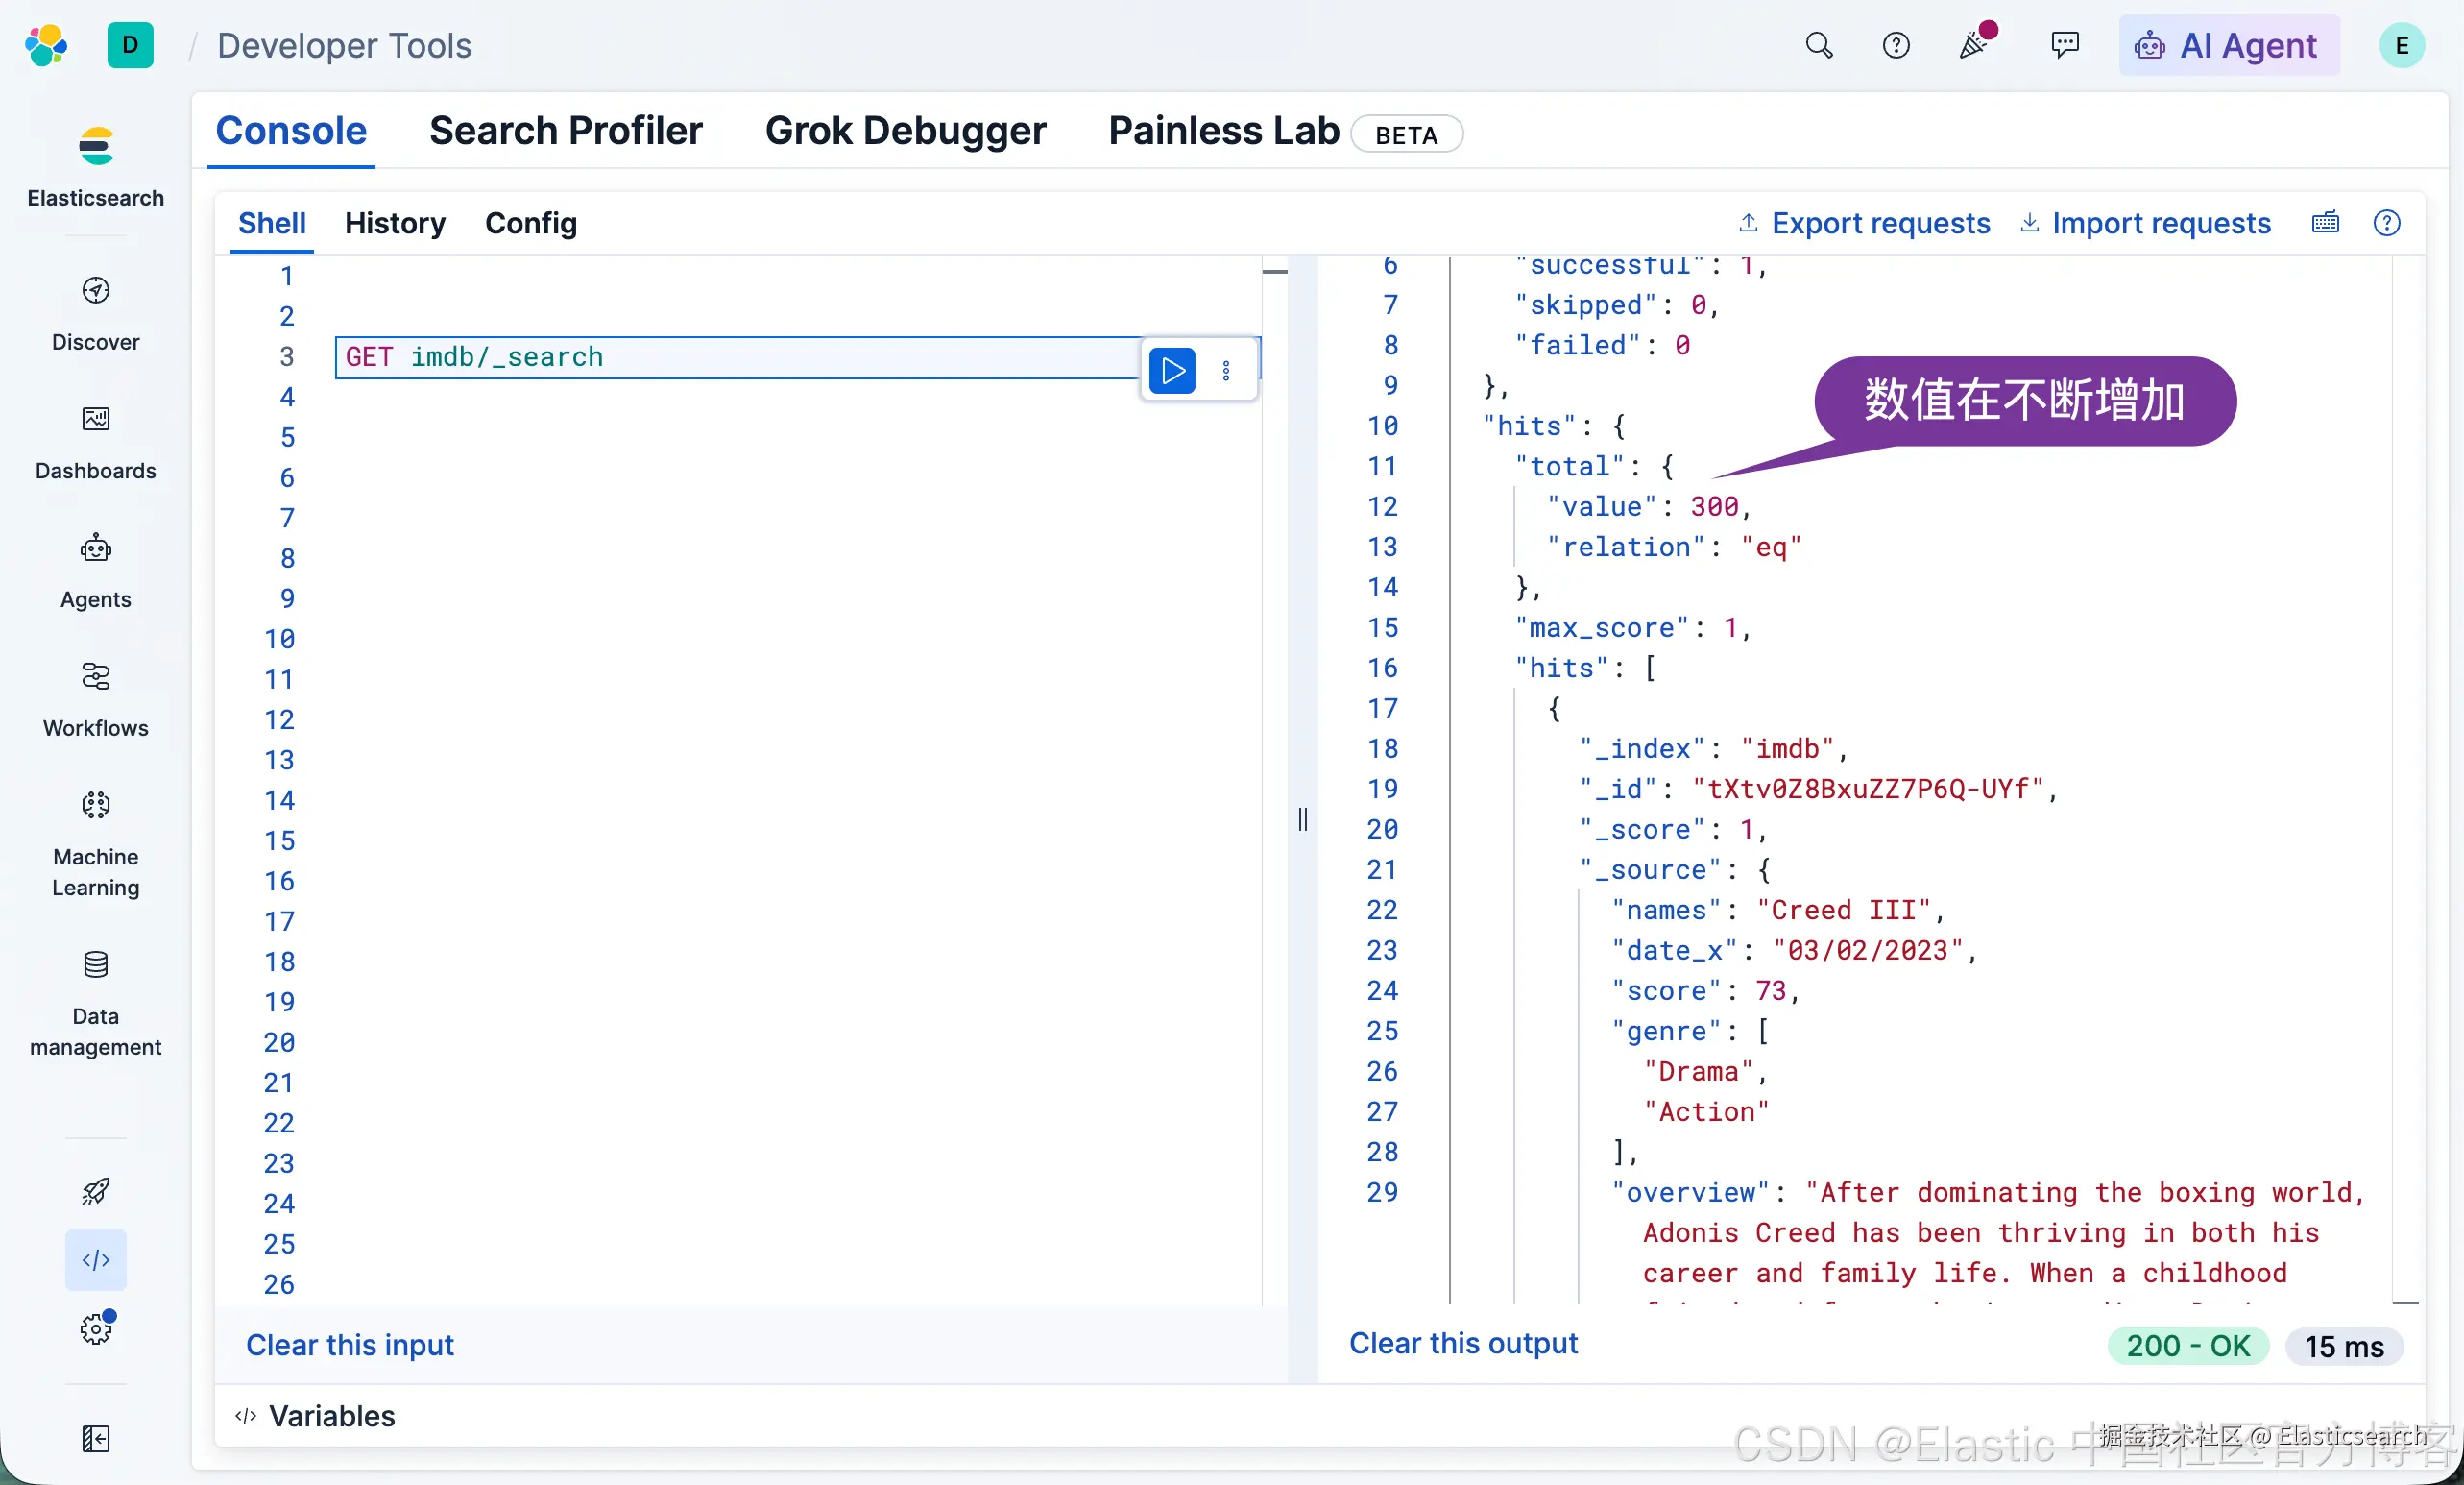2464x1485 pixels.
Task: Open Machine Learning from the sidebar
Action: coord(95,844)
